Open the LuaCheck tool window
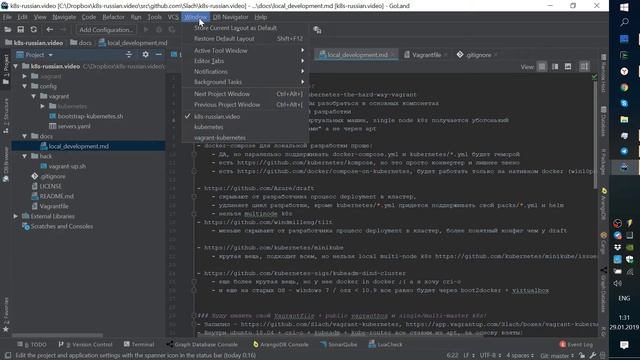 [385, 344]
